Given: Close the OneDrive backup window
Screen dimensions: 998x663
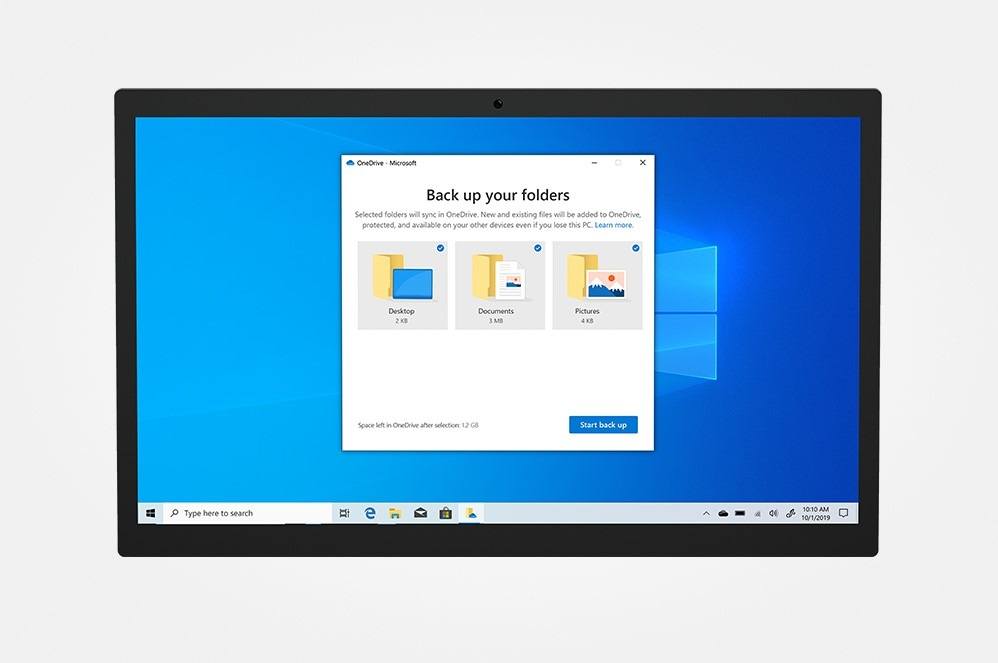Looking at the screenshot, I should coord(642,162).
